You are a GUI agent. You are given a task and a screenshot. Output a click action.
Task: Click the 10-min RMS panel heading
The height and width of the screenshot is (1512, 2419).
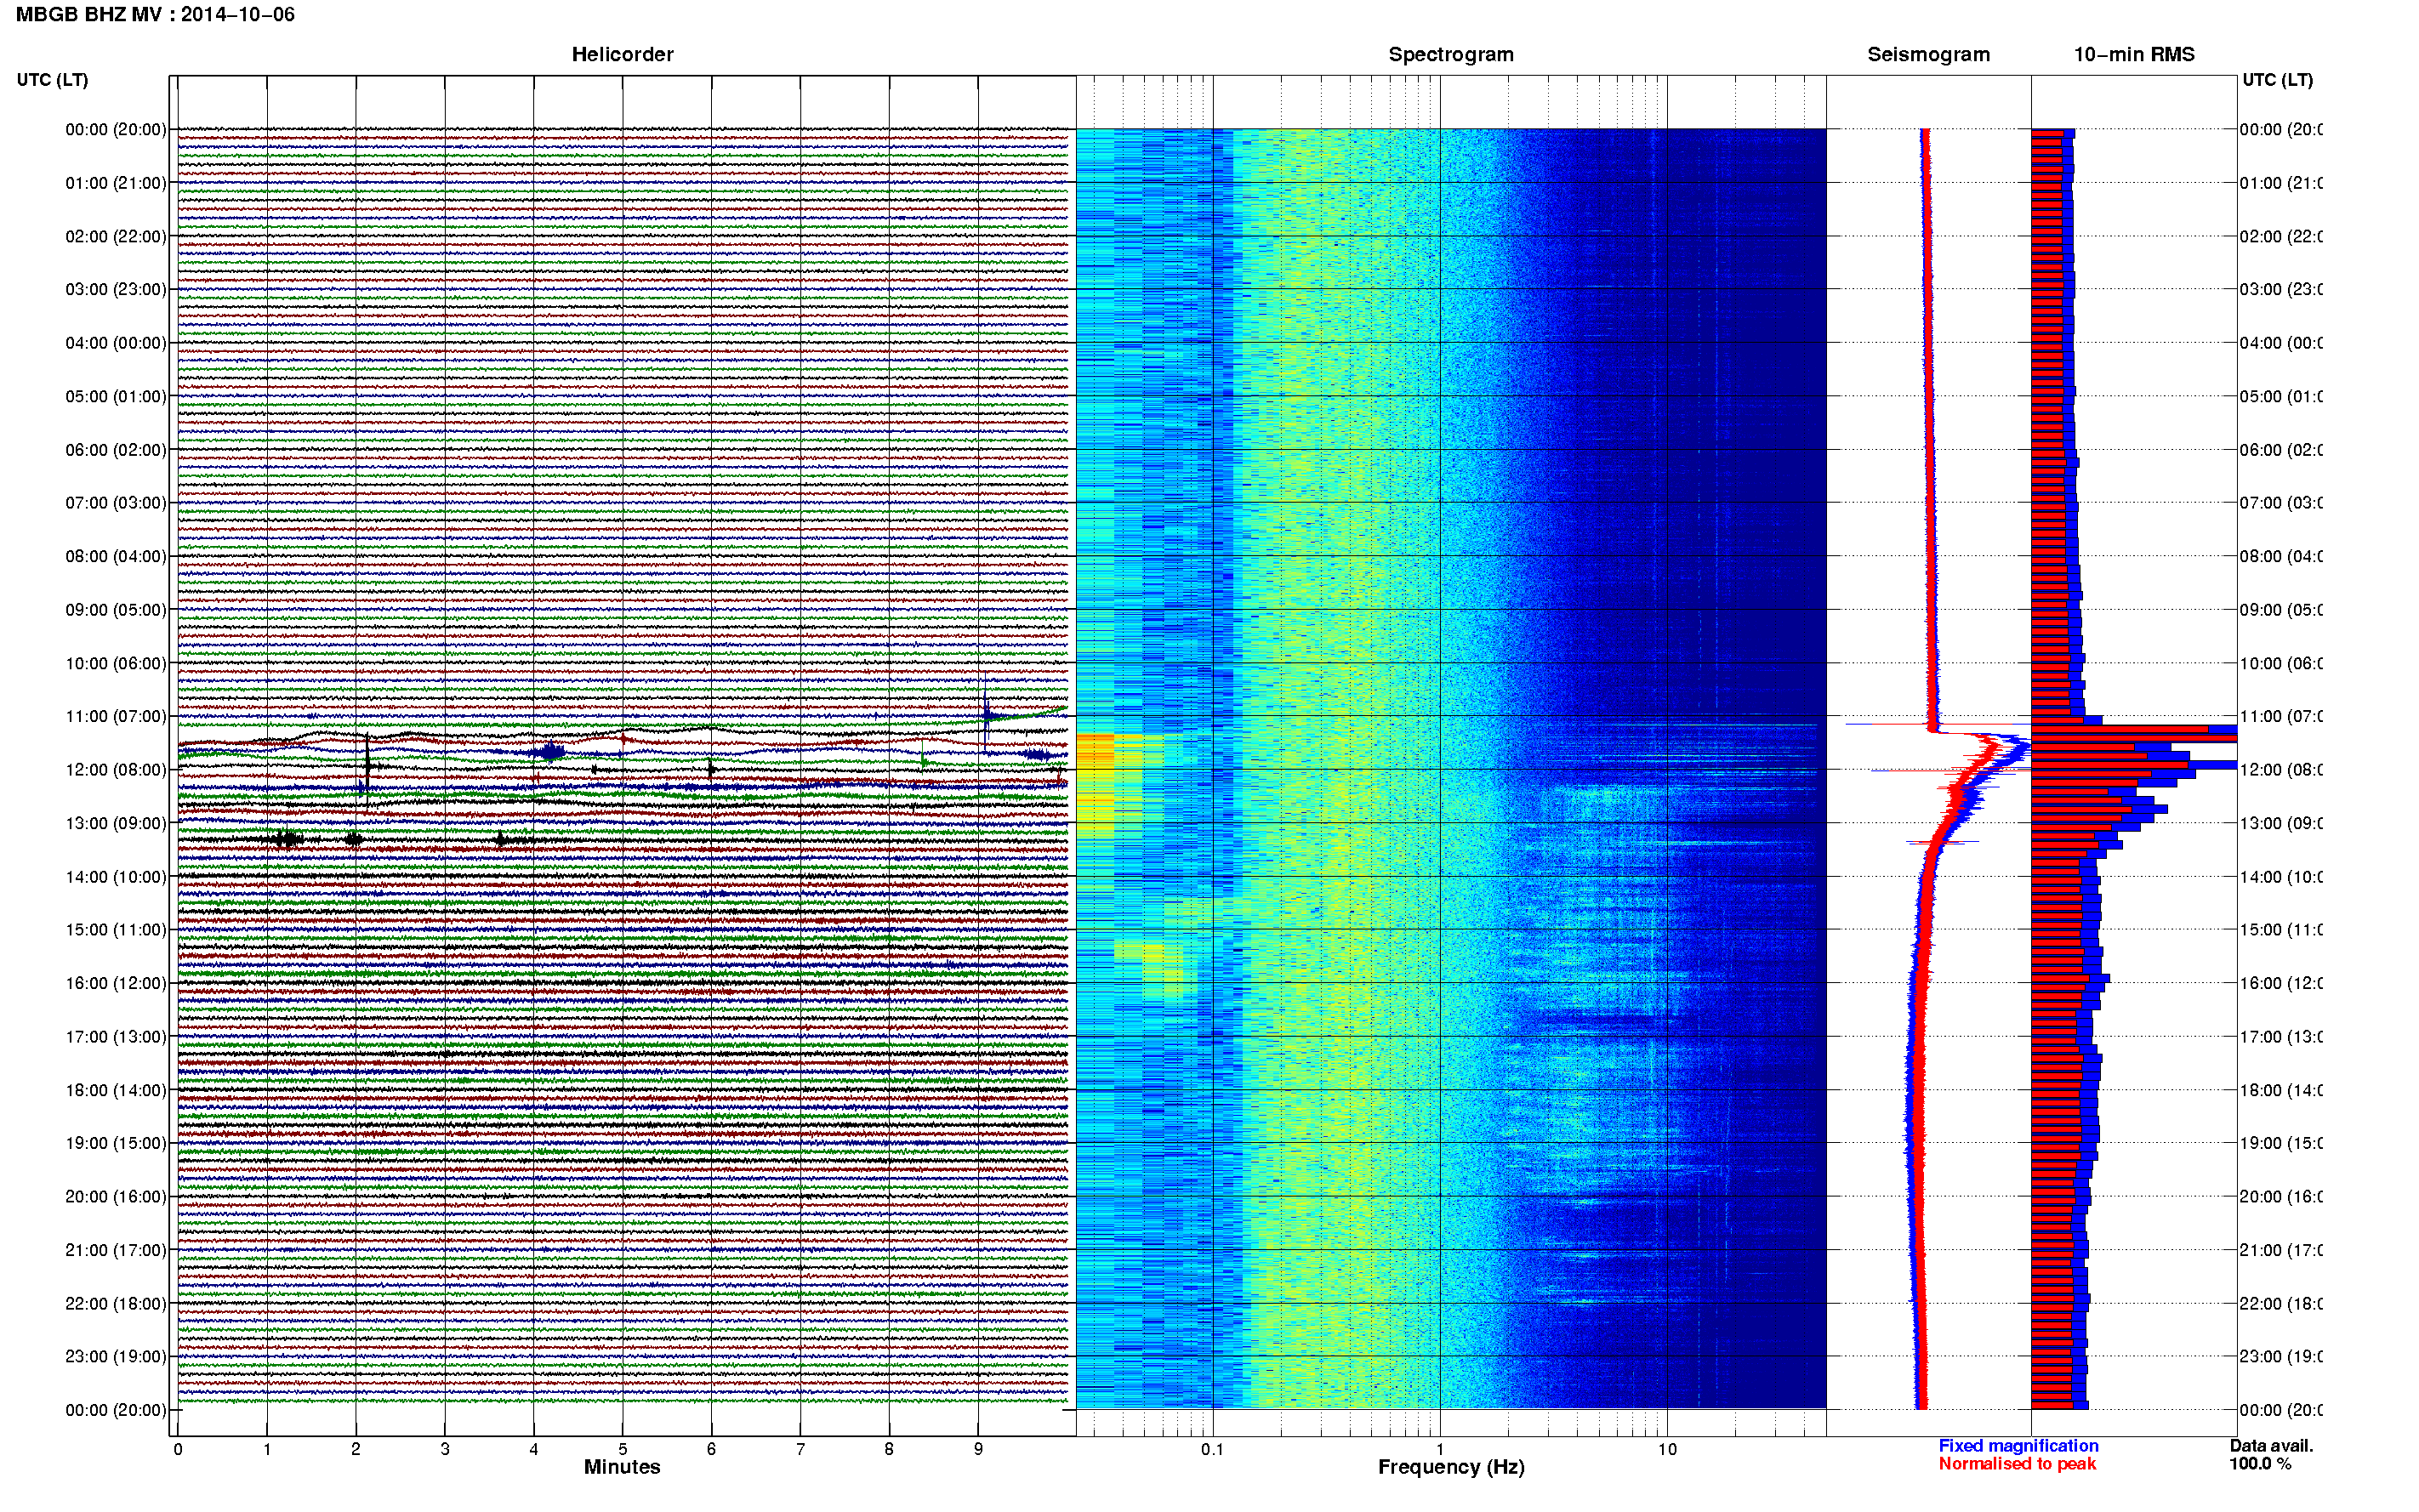point(2134,55)
